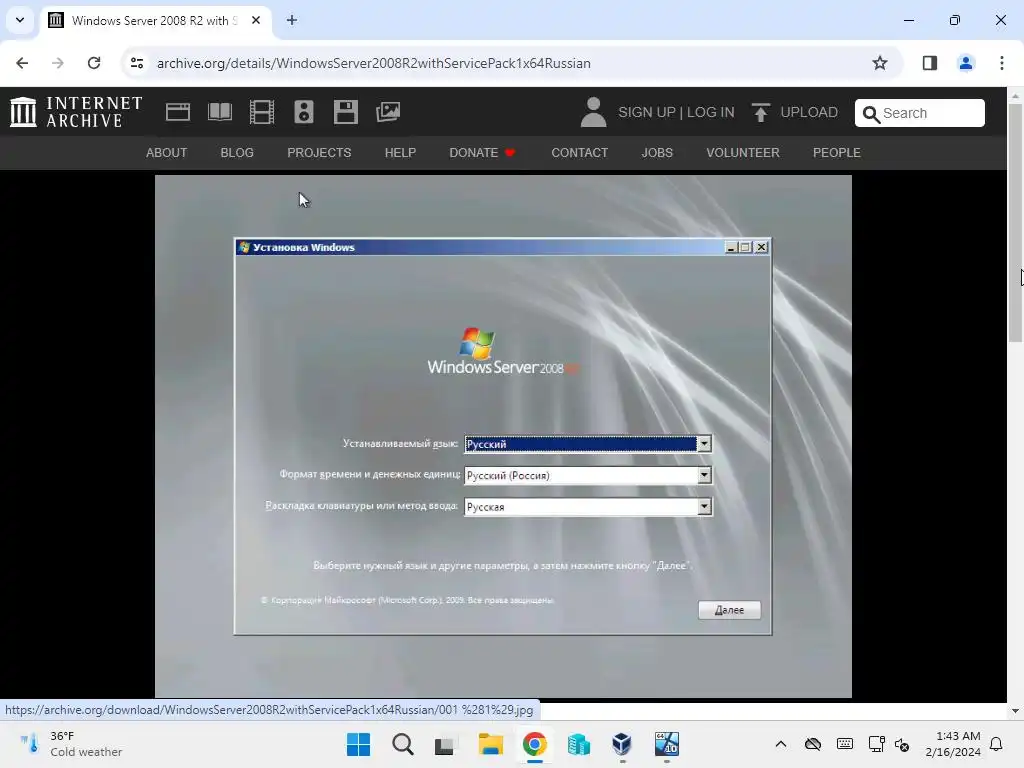Screen dimensions: 1024x768
Task: View site information icon in address bar
Action: click(137, 63)
